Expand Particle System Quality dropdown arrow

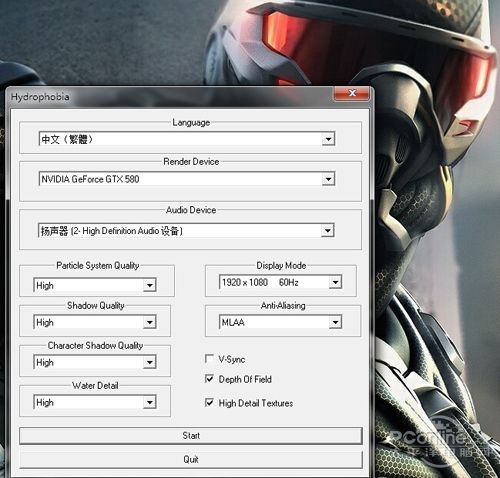click(x=150, y=285)
